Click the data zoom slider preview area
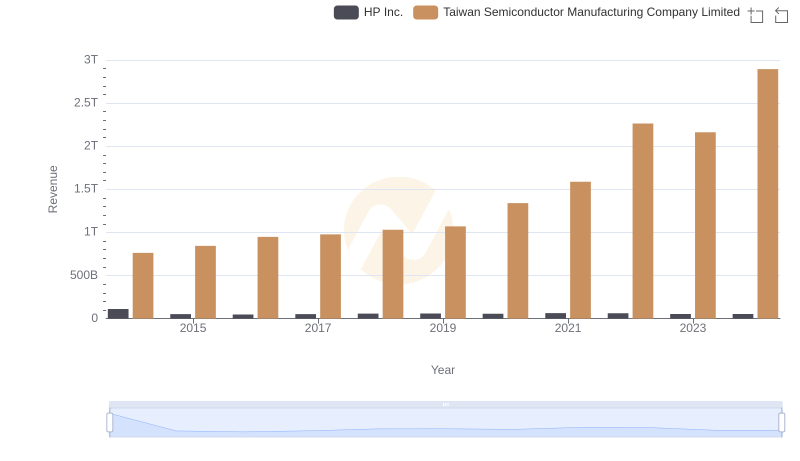The height and width of the screenshot is (461, 800). [445, 423]
